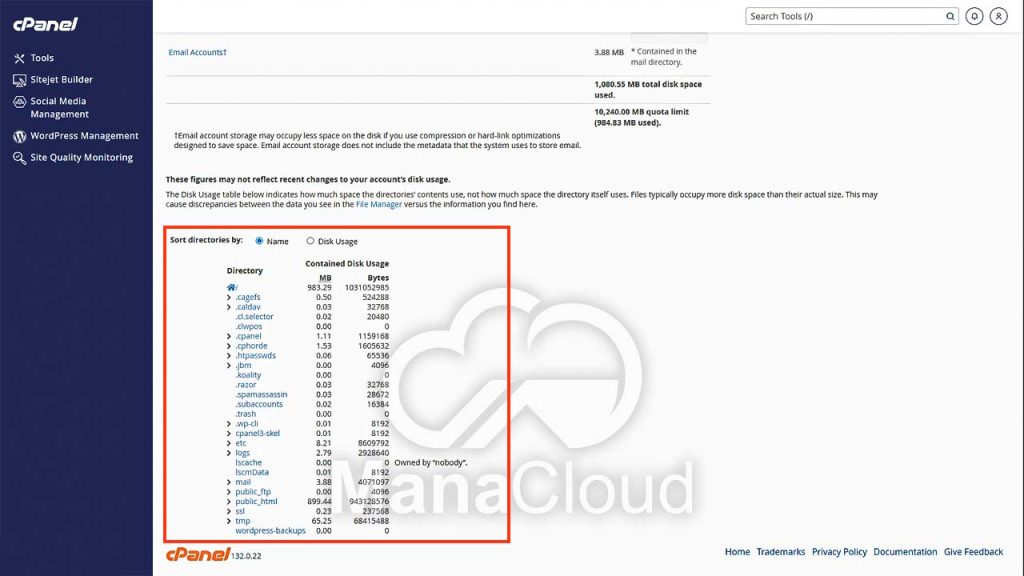Viewport: 1024px width, 576px height.
Task: Expand the tmp directory chevron
Action: pos(229,521)
